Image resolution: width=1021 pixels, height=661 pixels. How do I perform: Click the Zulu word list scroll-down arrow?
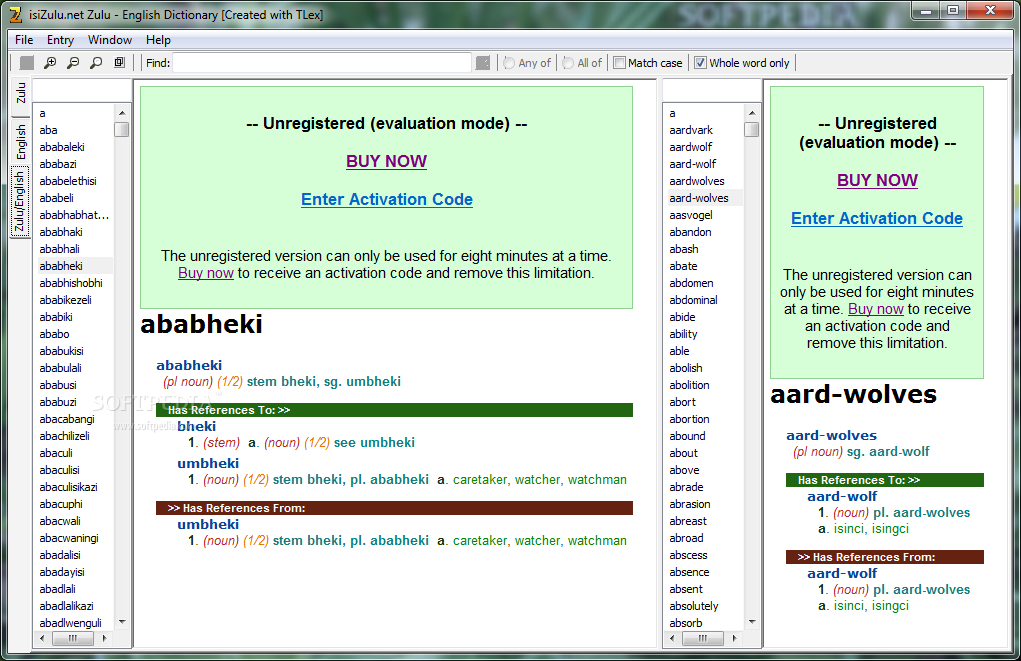pos(122,623)
